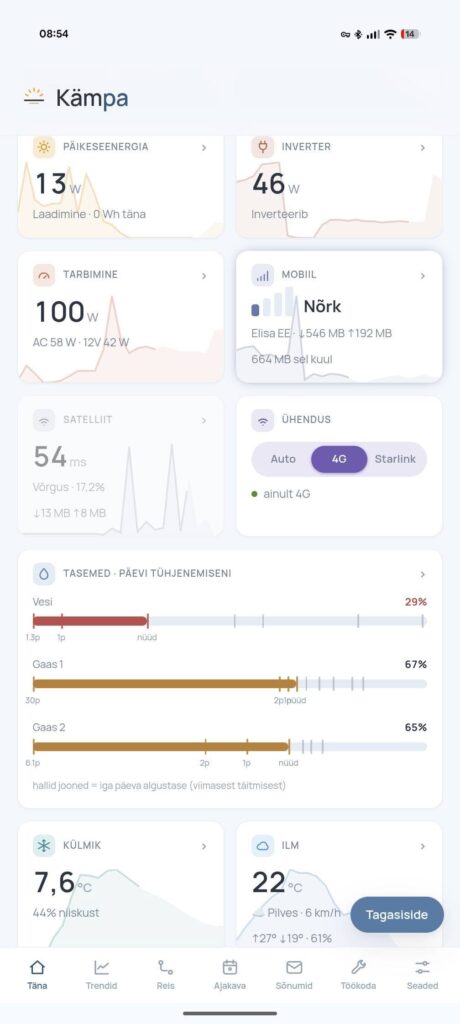Open the Seaded tab
This screenshot has width=460, height=1024.
click(x=422, y=974)
